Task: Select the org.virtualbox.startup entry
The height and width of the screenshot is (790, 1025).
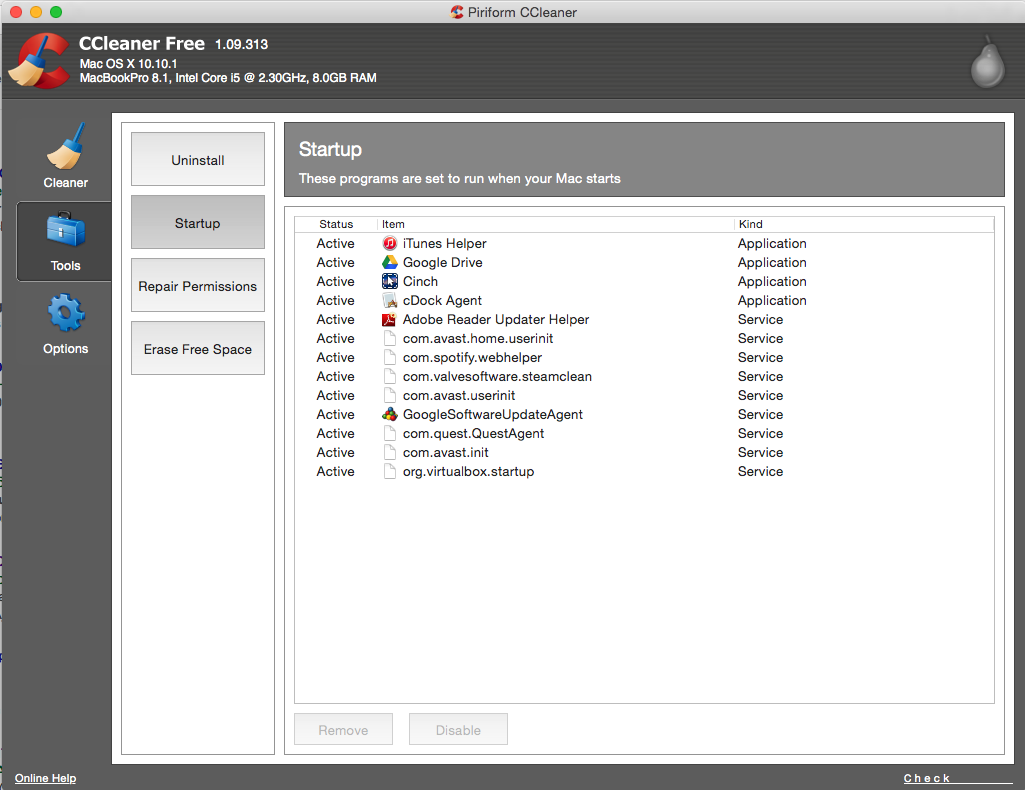Action: pos(644,470)
